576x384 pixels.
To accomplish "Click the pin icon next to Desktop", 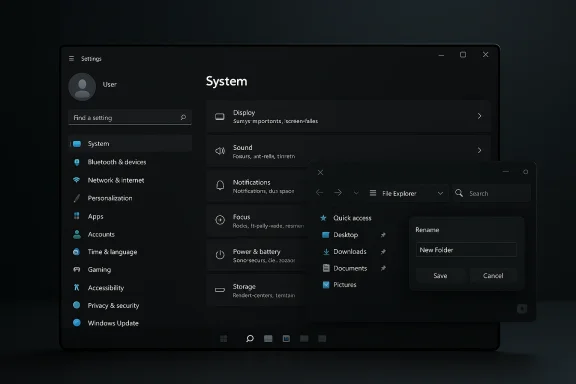I will click(383, 235).
